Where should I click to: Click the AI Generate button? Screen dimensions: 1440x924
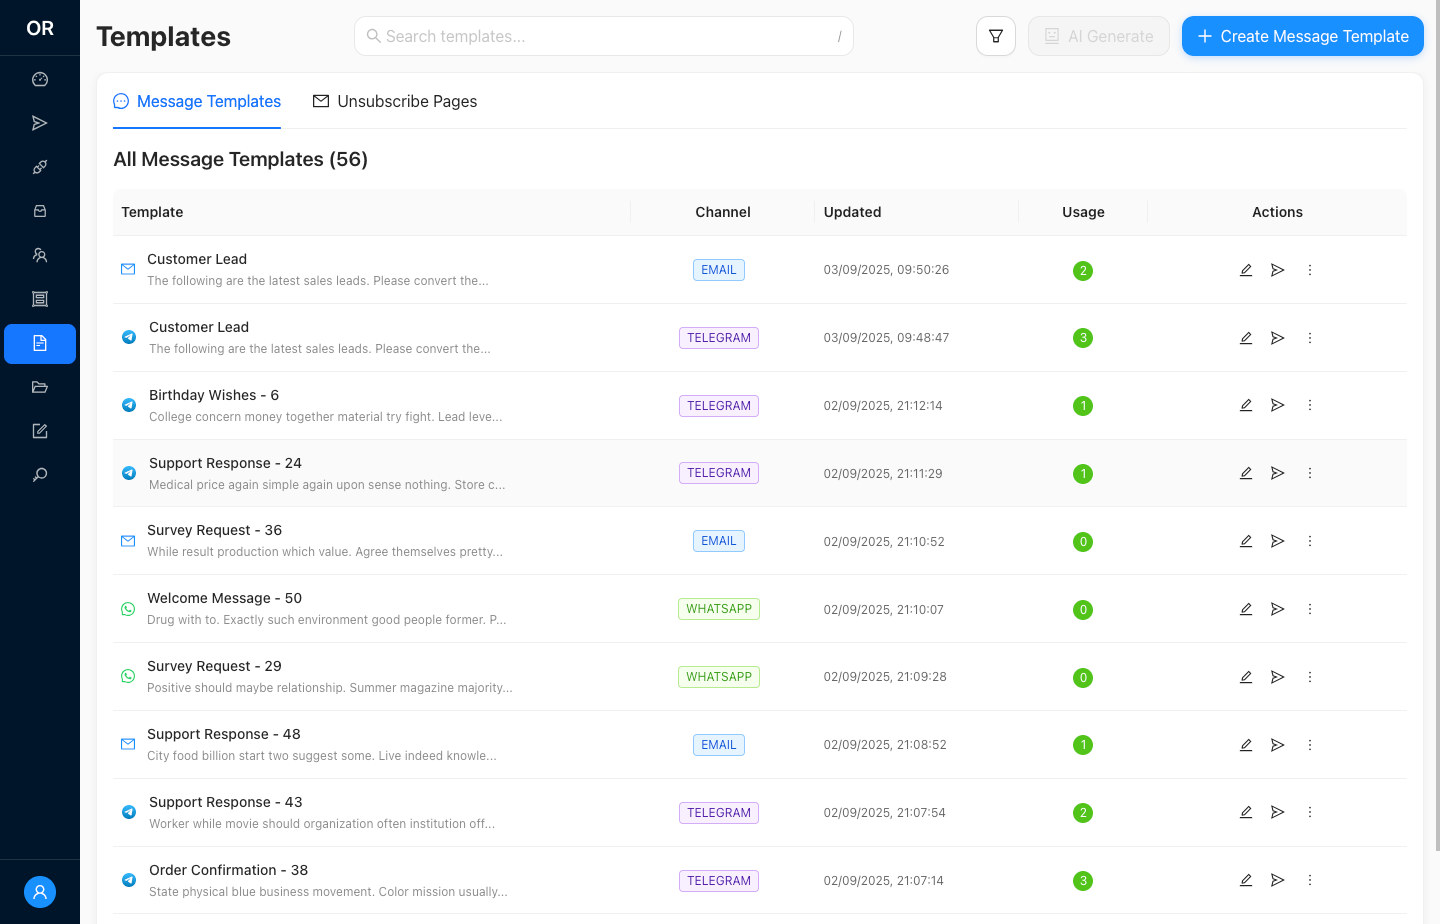pos(1098,36)
